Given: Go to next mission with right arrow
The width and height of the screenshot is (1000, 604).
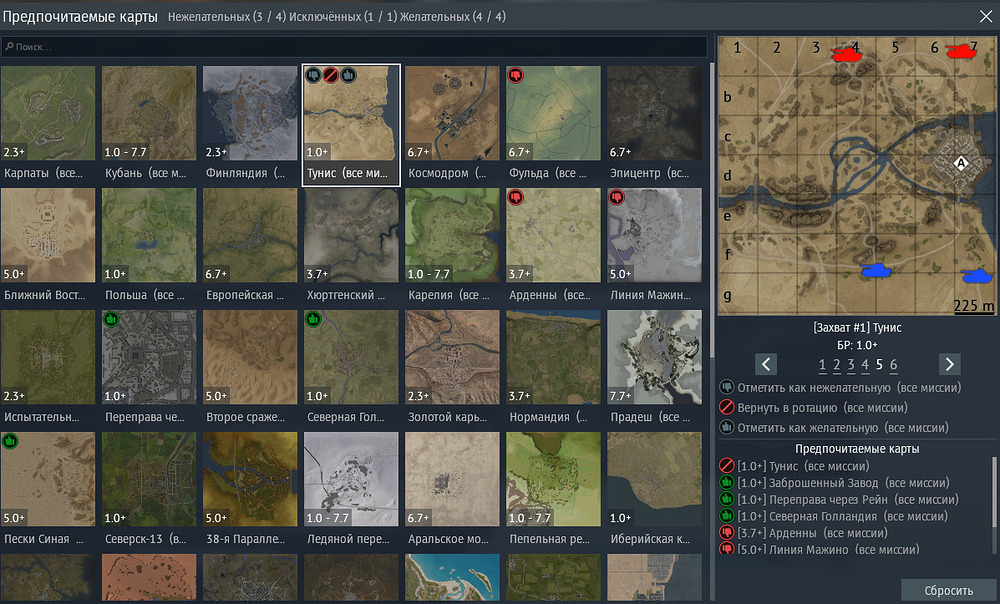Looking at the screenshot, I should tap(950, 364).
